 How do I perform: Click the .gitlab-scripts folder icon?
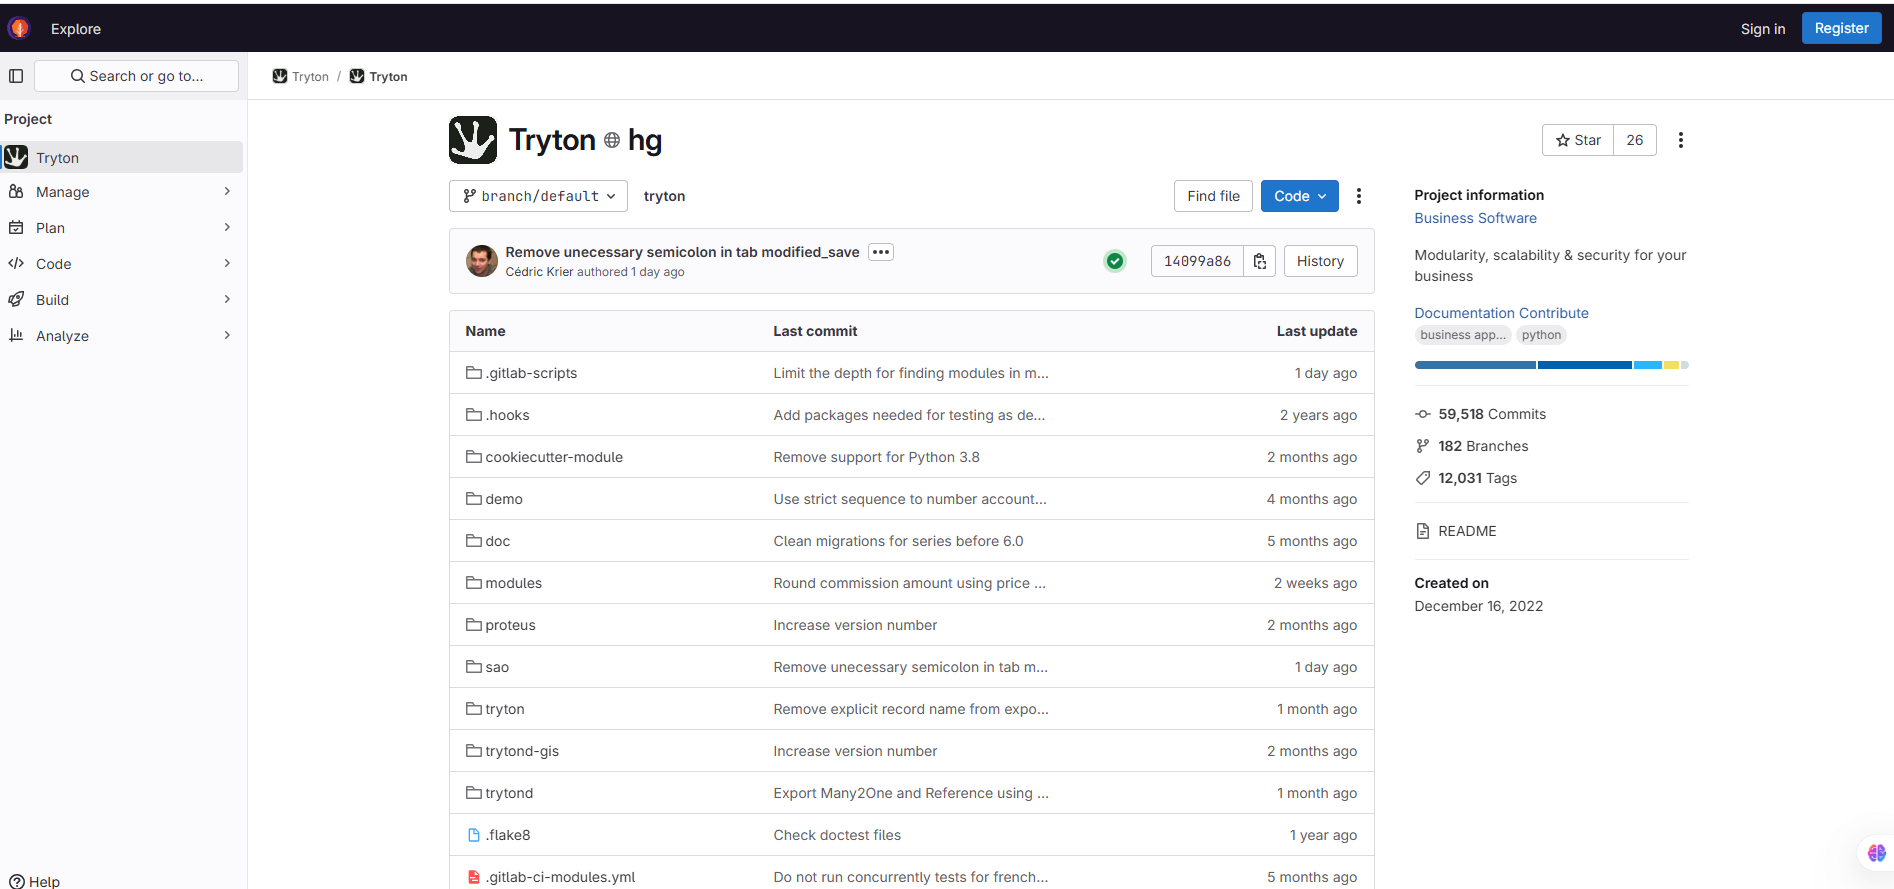[x=474, y=373]
